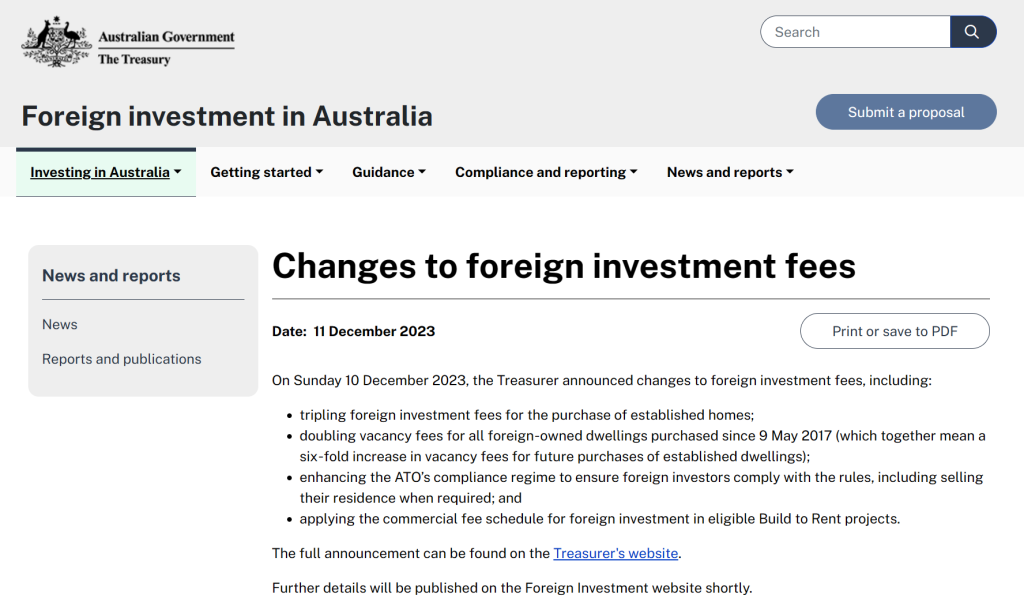This screenshot has height=614, width=1024.
Task: Click the dropdown caret beside Guidance
Action: 422,172
